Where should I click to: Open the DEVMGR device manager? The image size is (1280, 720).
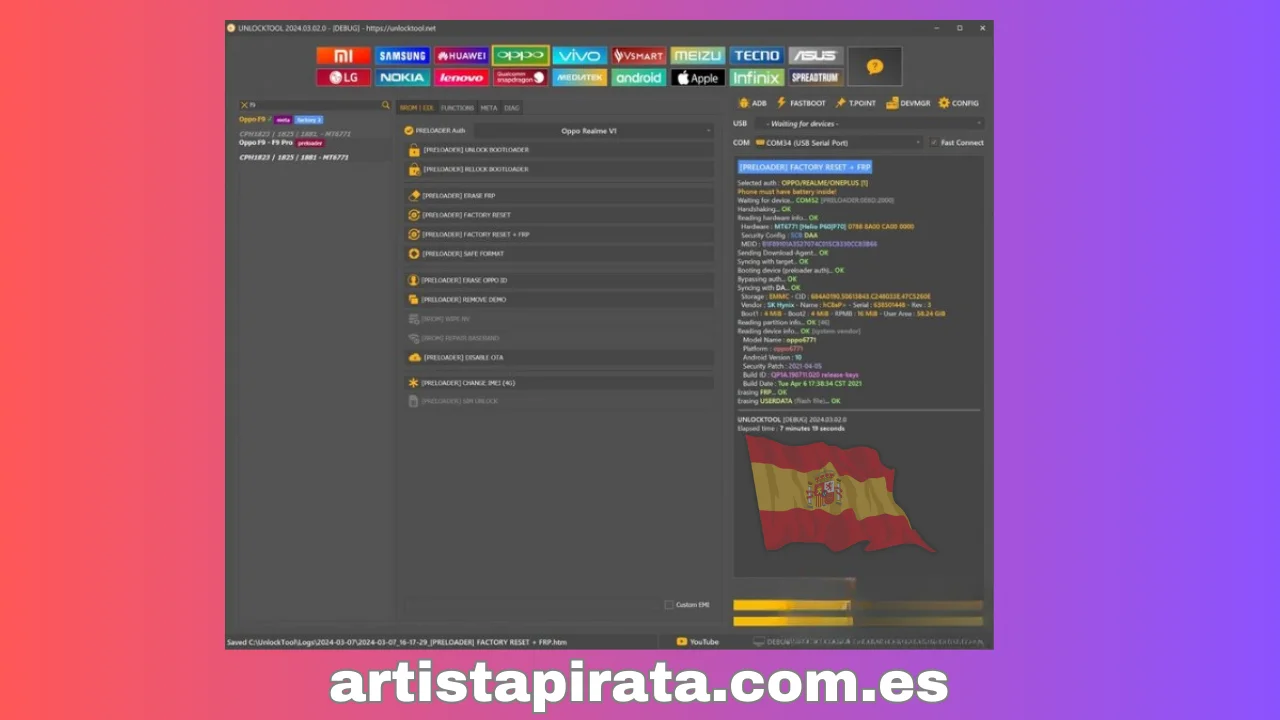click(908, 103)
